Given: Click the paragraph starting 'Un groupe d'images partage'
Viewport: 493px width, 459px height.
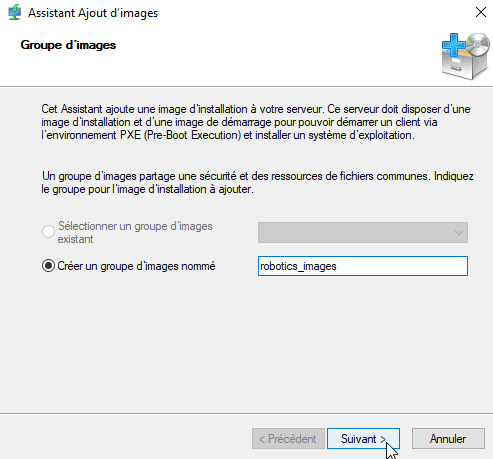Looking at the screenshot, I should pos(257,182).
